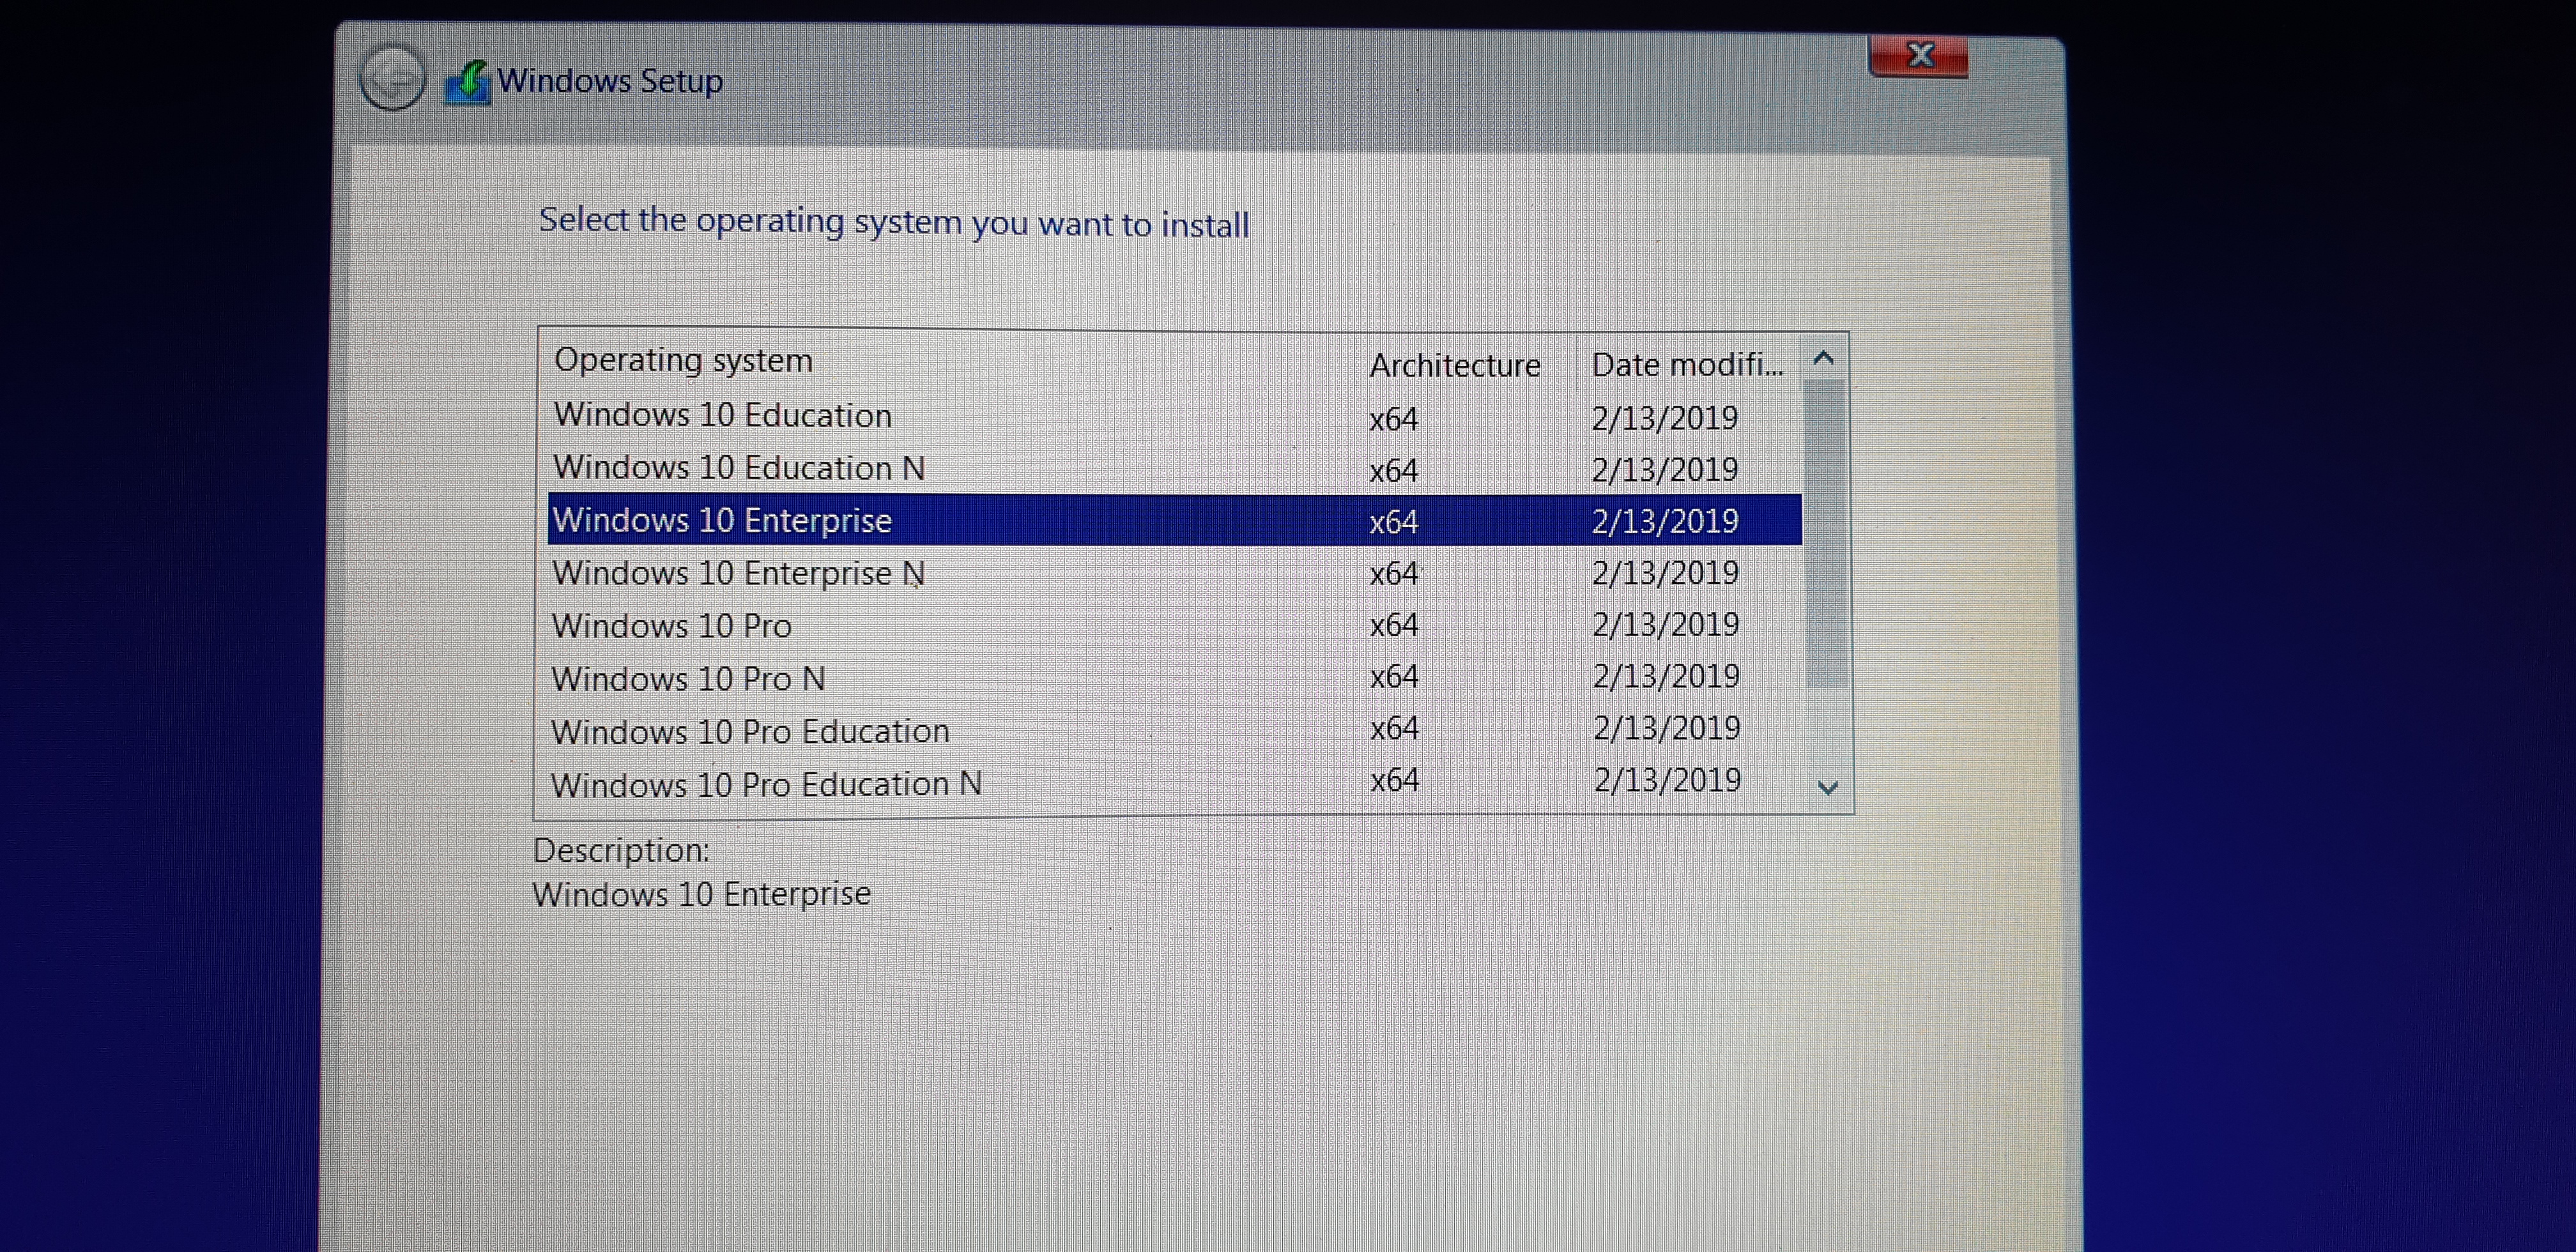Select Windows 10 Education from the list
The image size is (2576, 1252).
1174,416
